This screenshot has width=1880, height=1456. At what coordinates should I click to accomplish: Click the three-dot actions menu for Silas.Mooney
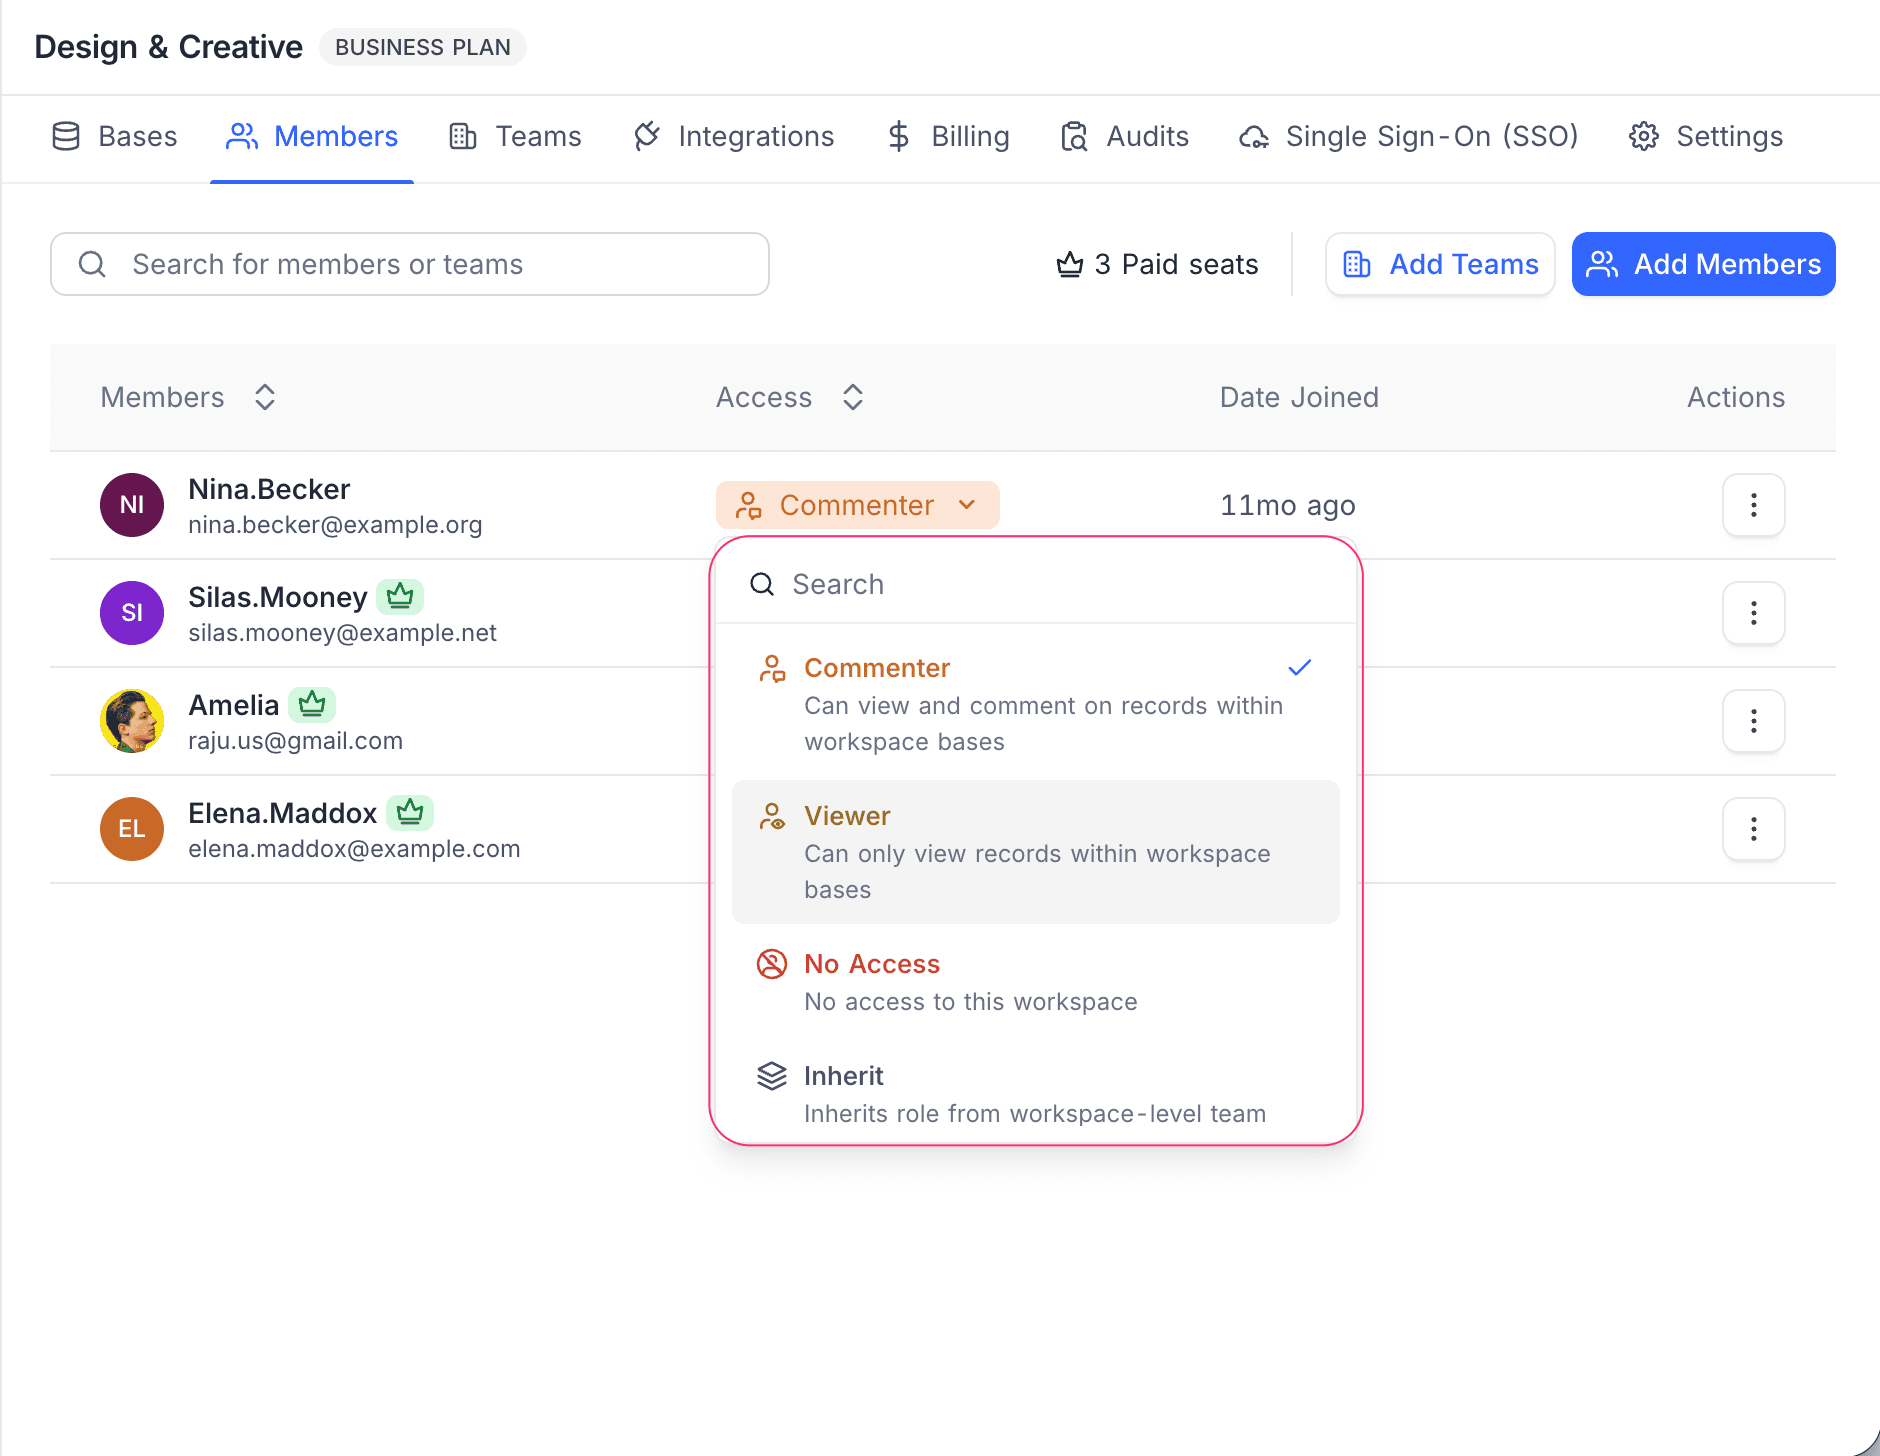click(1753, 613)
